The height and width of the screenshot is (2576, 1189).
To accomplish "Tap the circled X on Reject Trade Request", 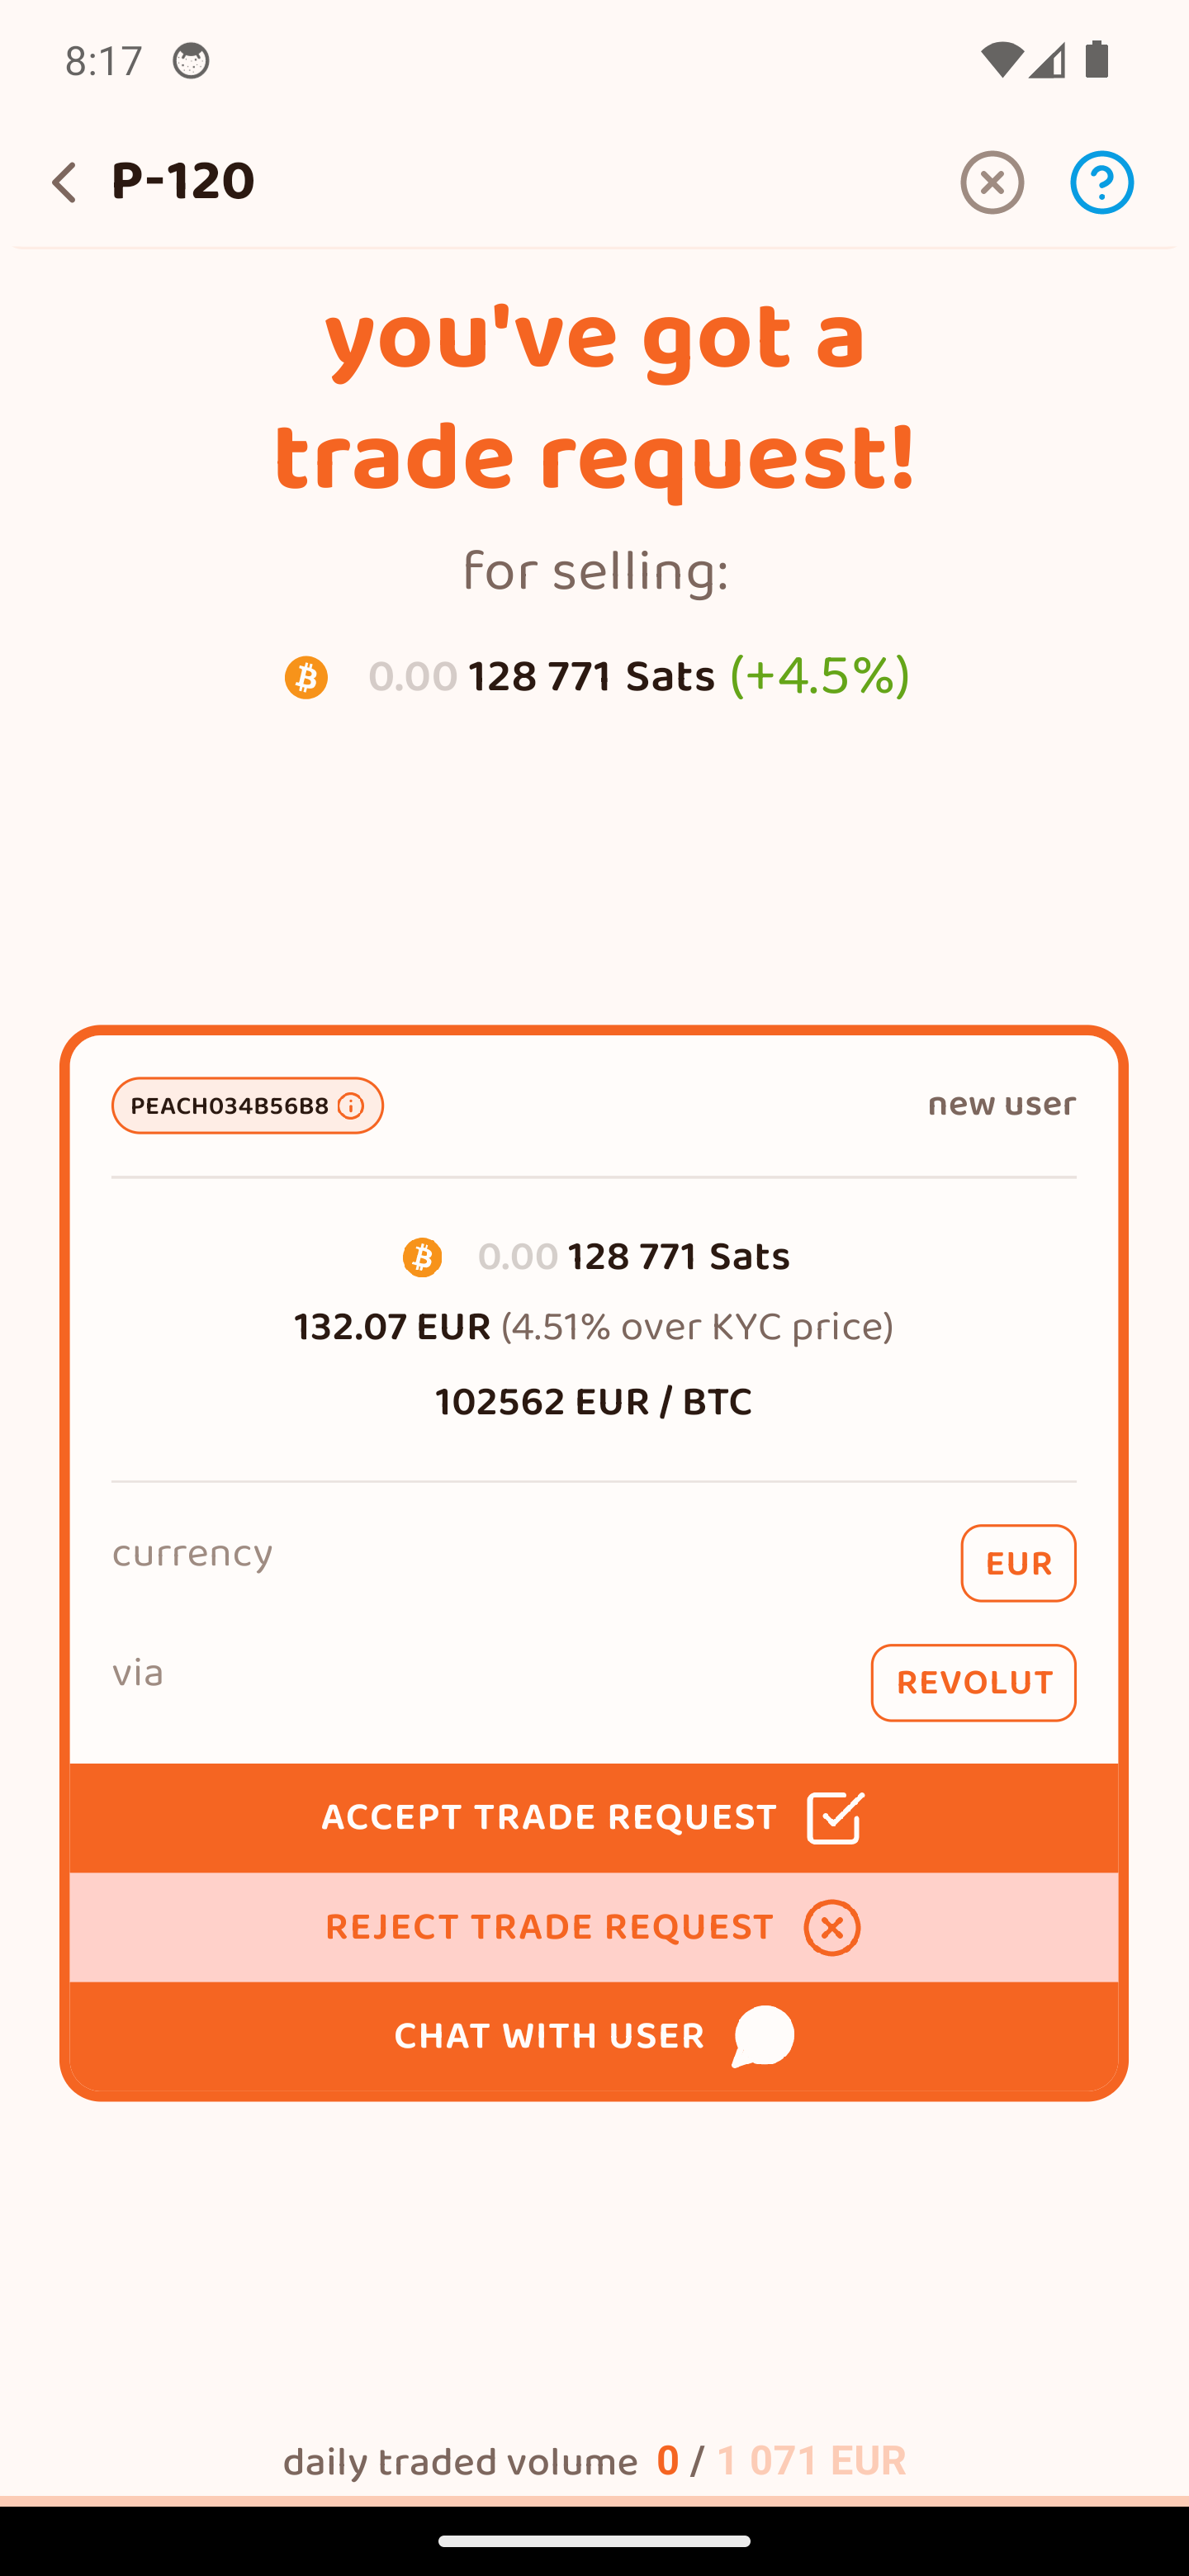I will tap(832, 1928).
